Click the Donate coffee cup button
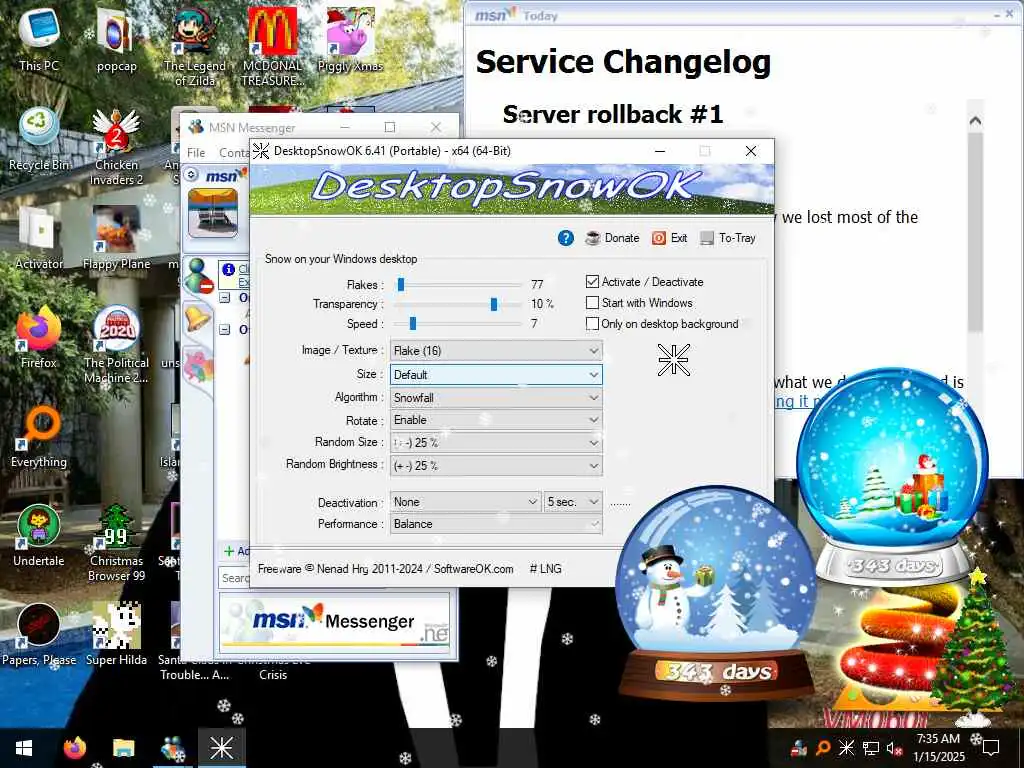1024x768 pixels. pos(612,238)
